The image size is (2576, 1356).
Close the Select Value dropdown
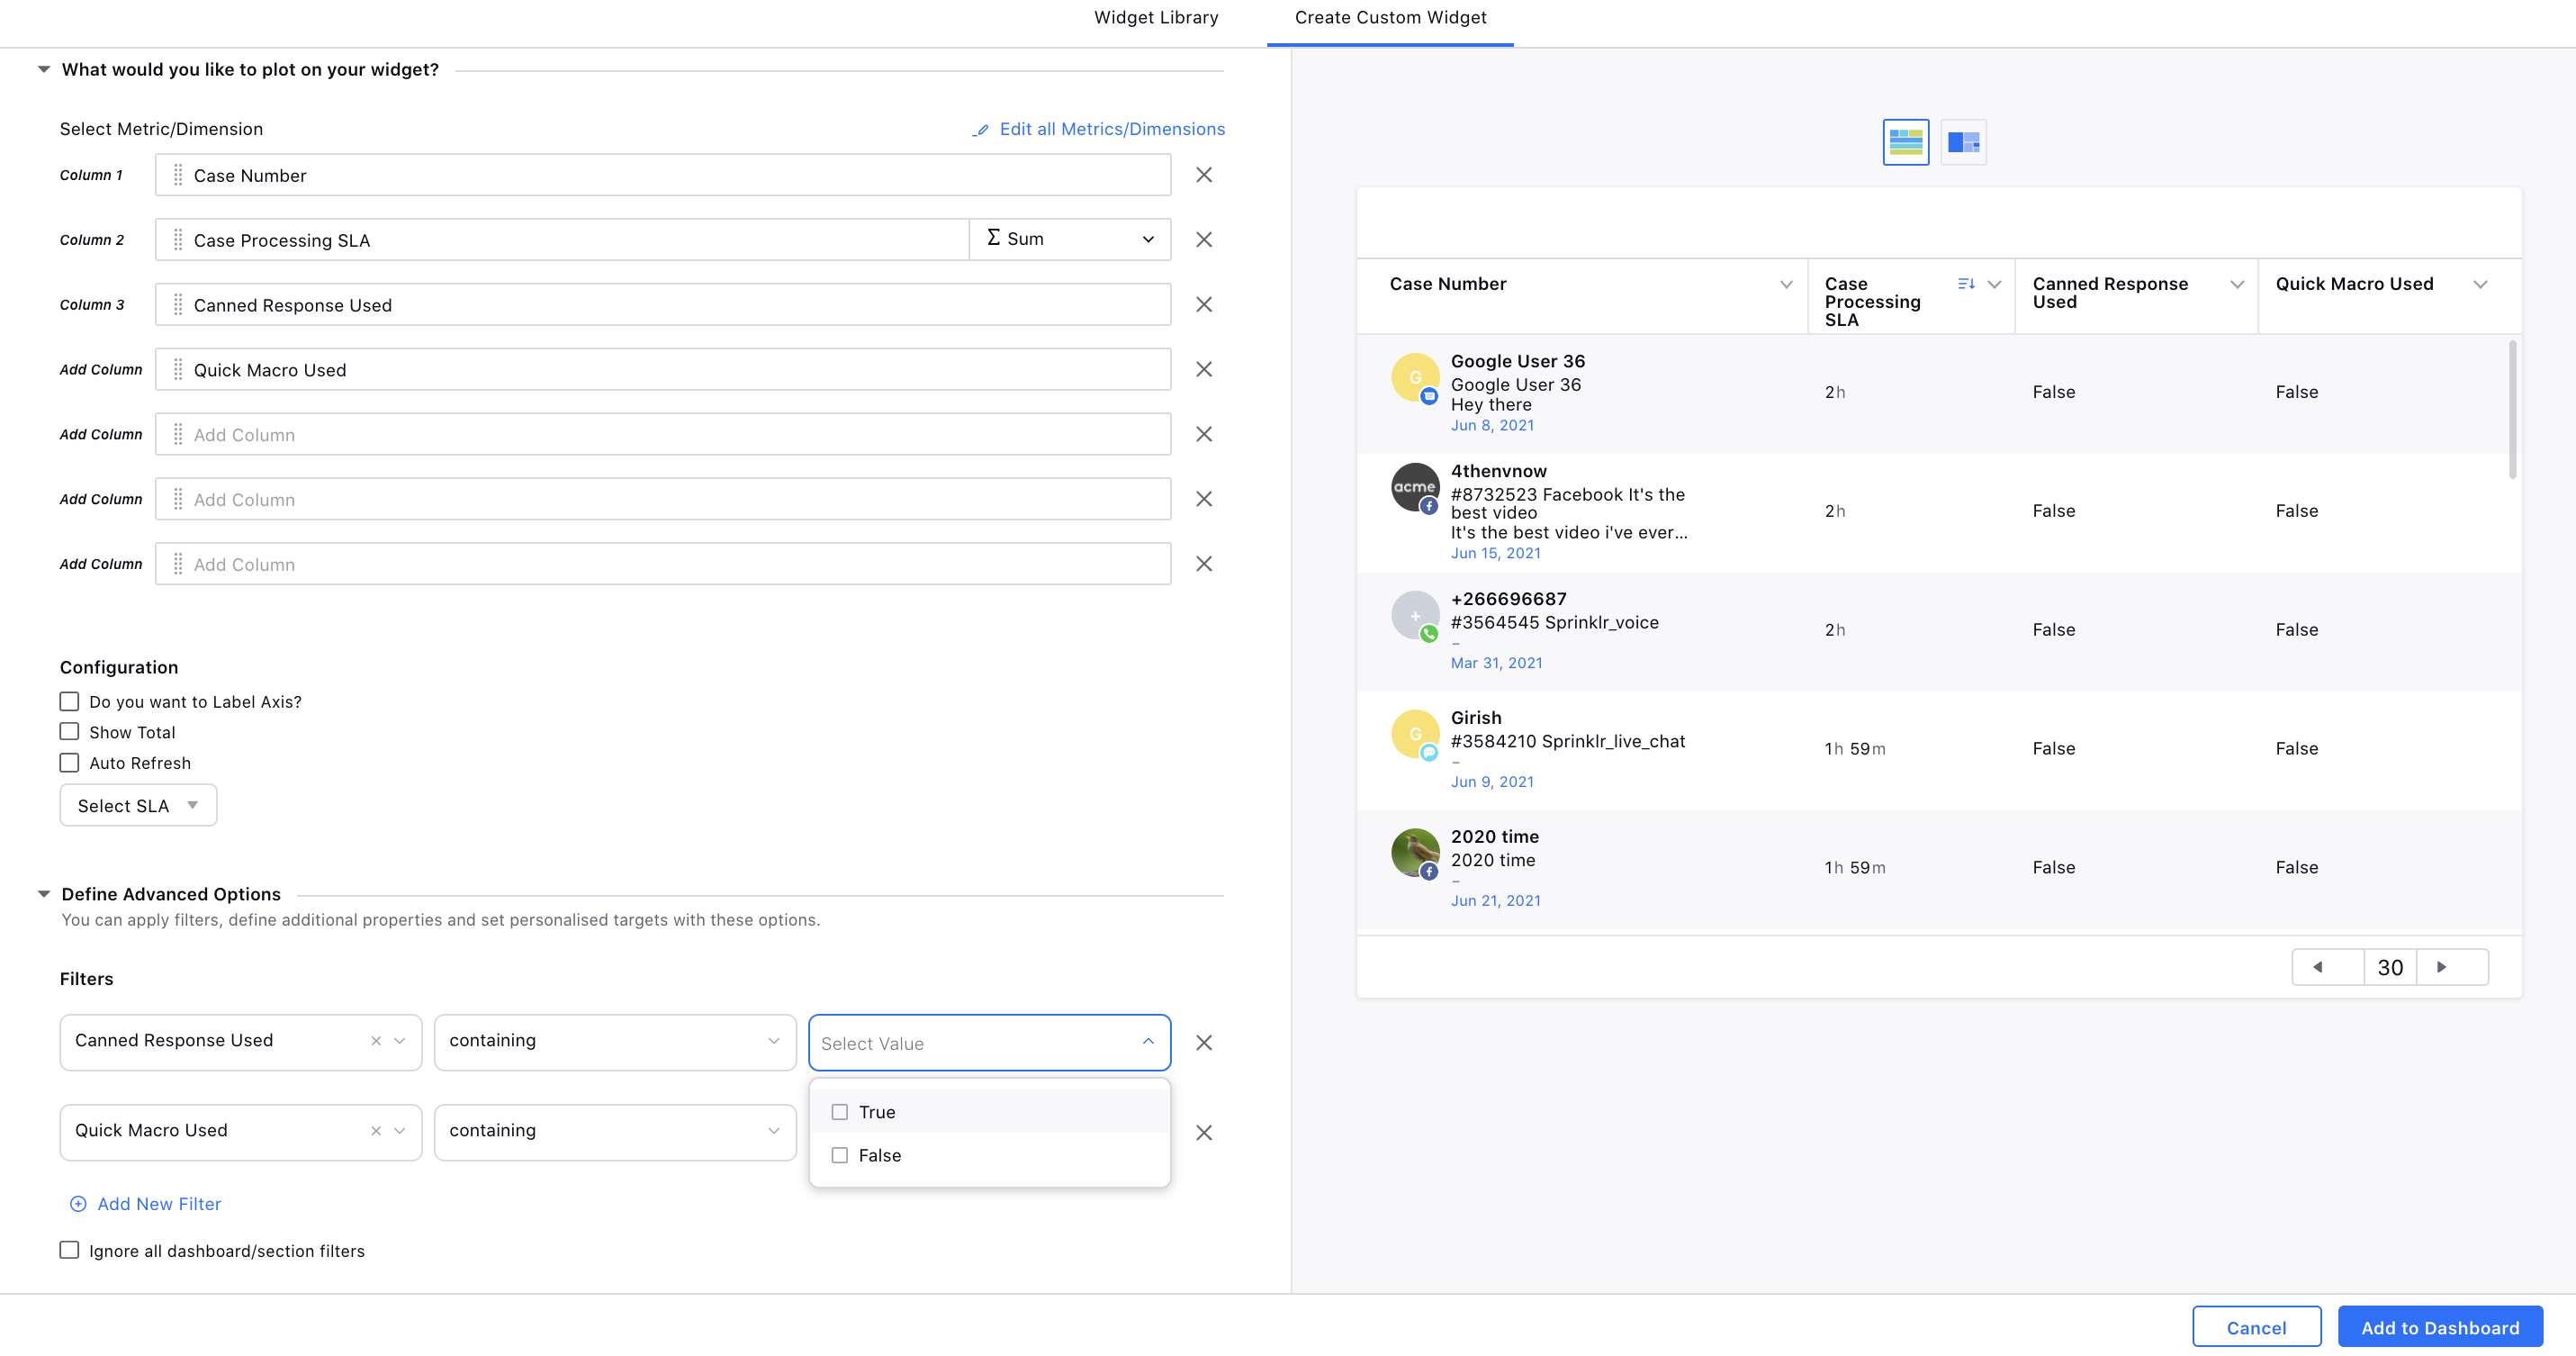(x=1148, y=1042)
